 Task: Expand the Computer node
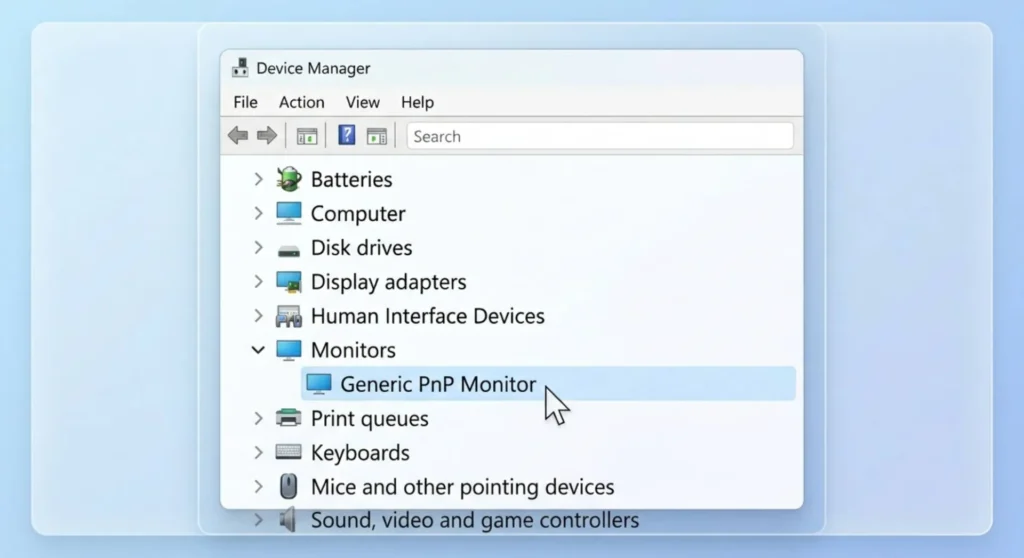point(259,213)
